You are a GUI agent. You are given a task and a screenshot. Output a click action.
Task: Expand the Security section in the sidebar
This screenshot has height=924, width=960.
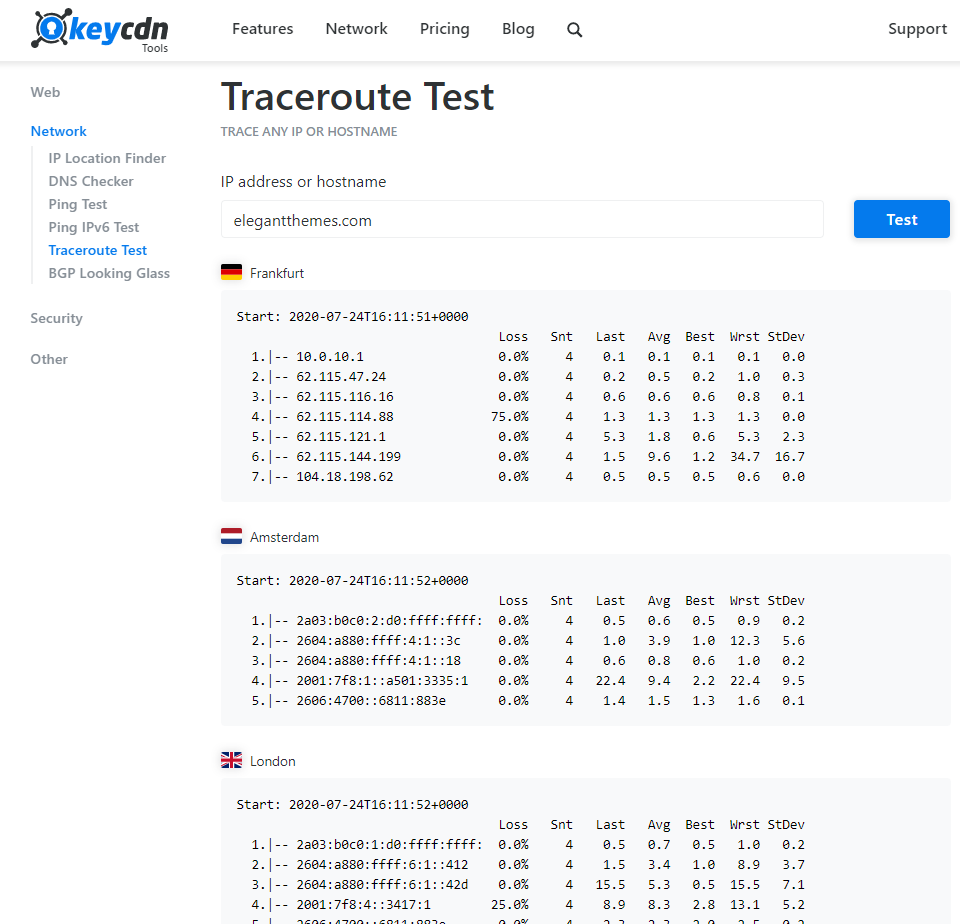56,318
